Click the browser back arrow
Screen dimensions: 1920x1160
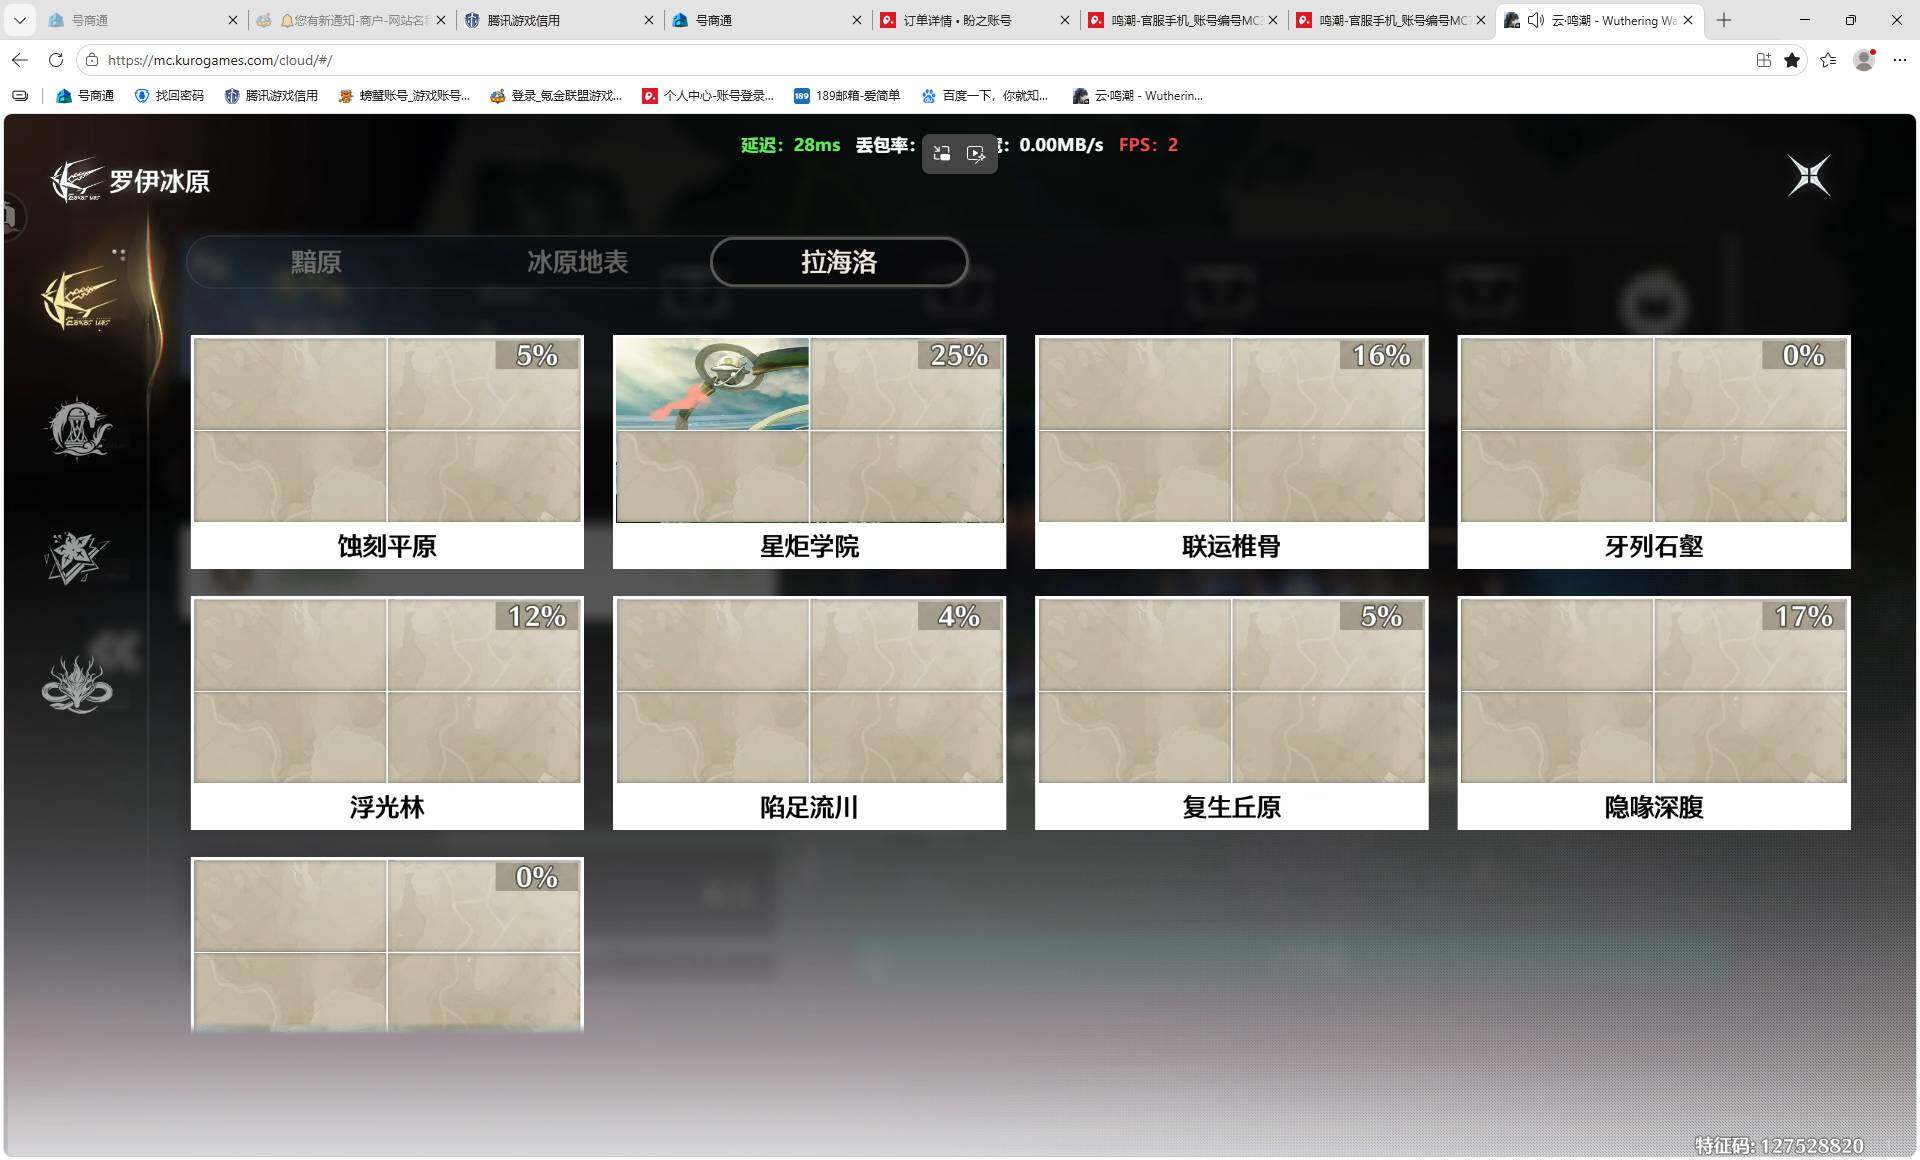(20, 60)
